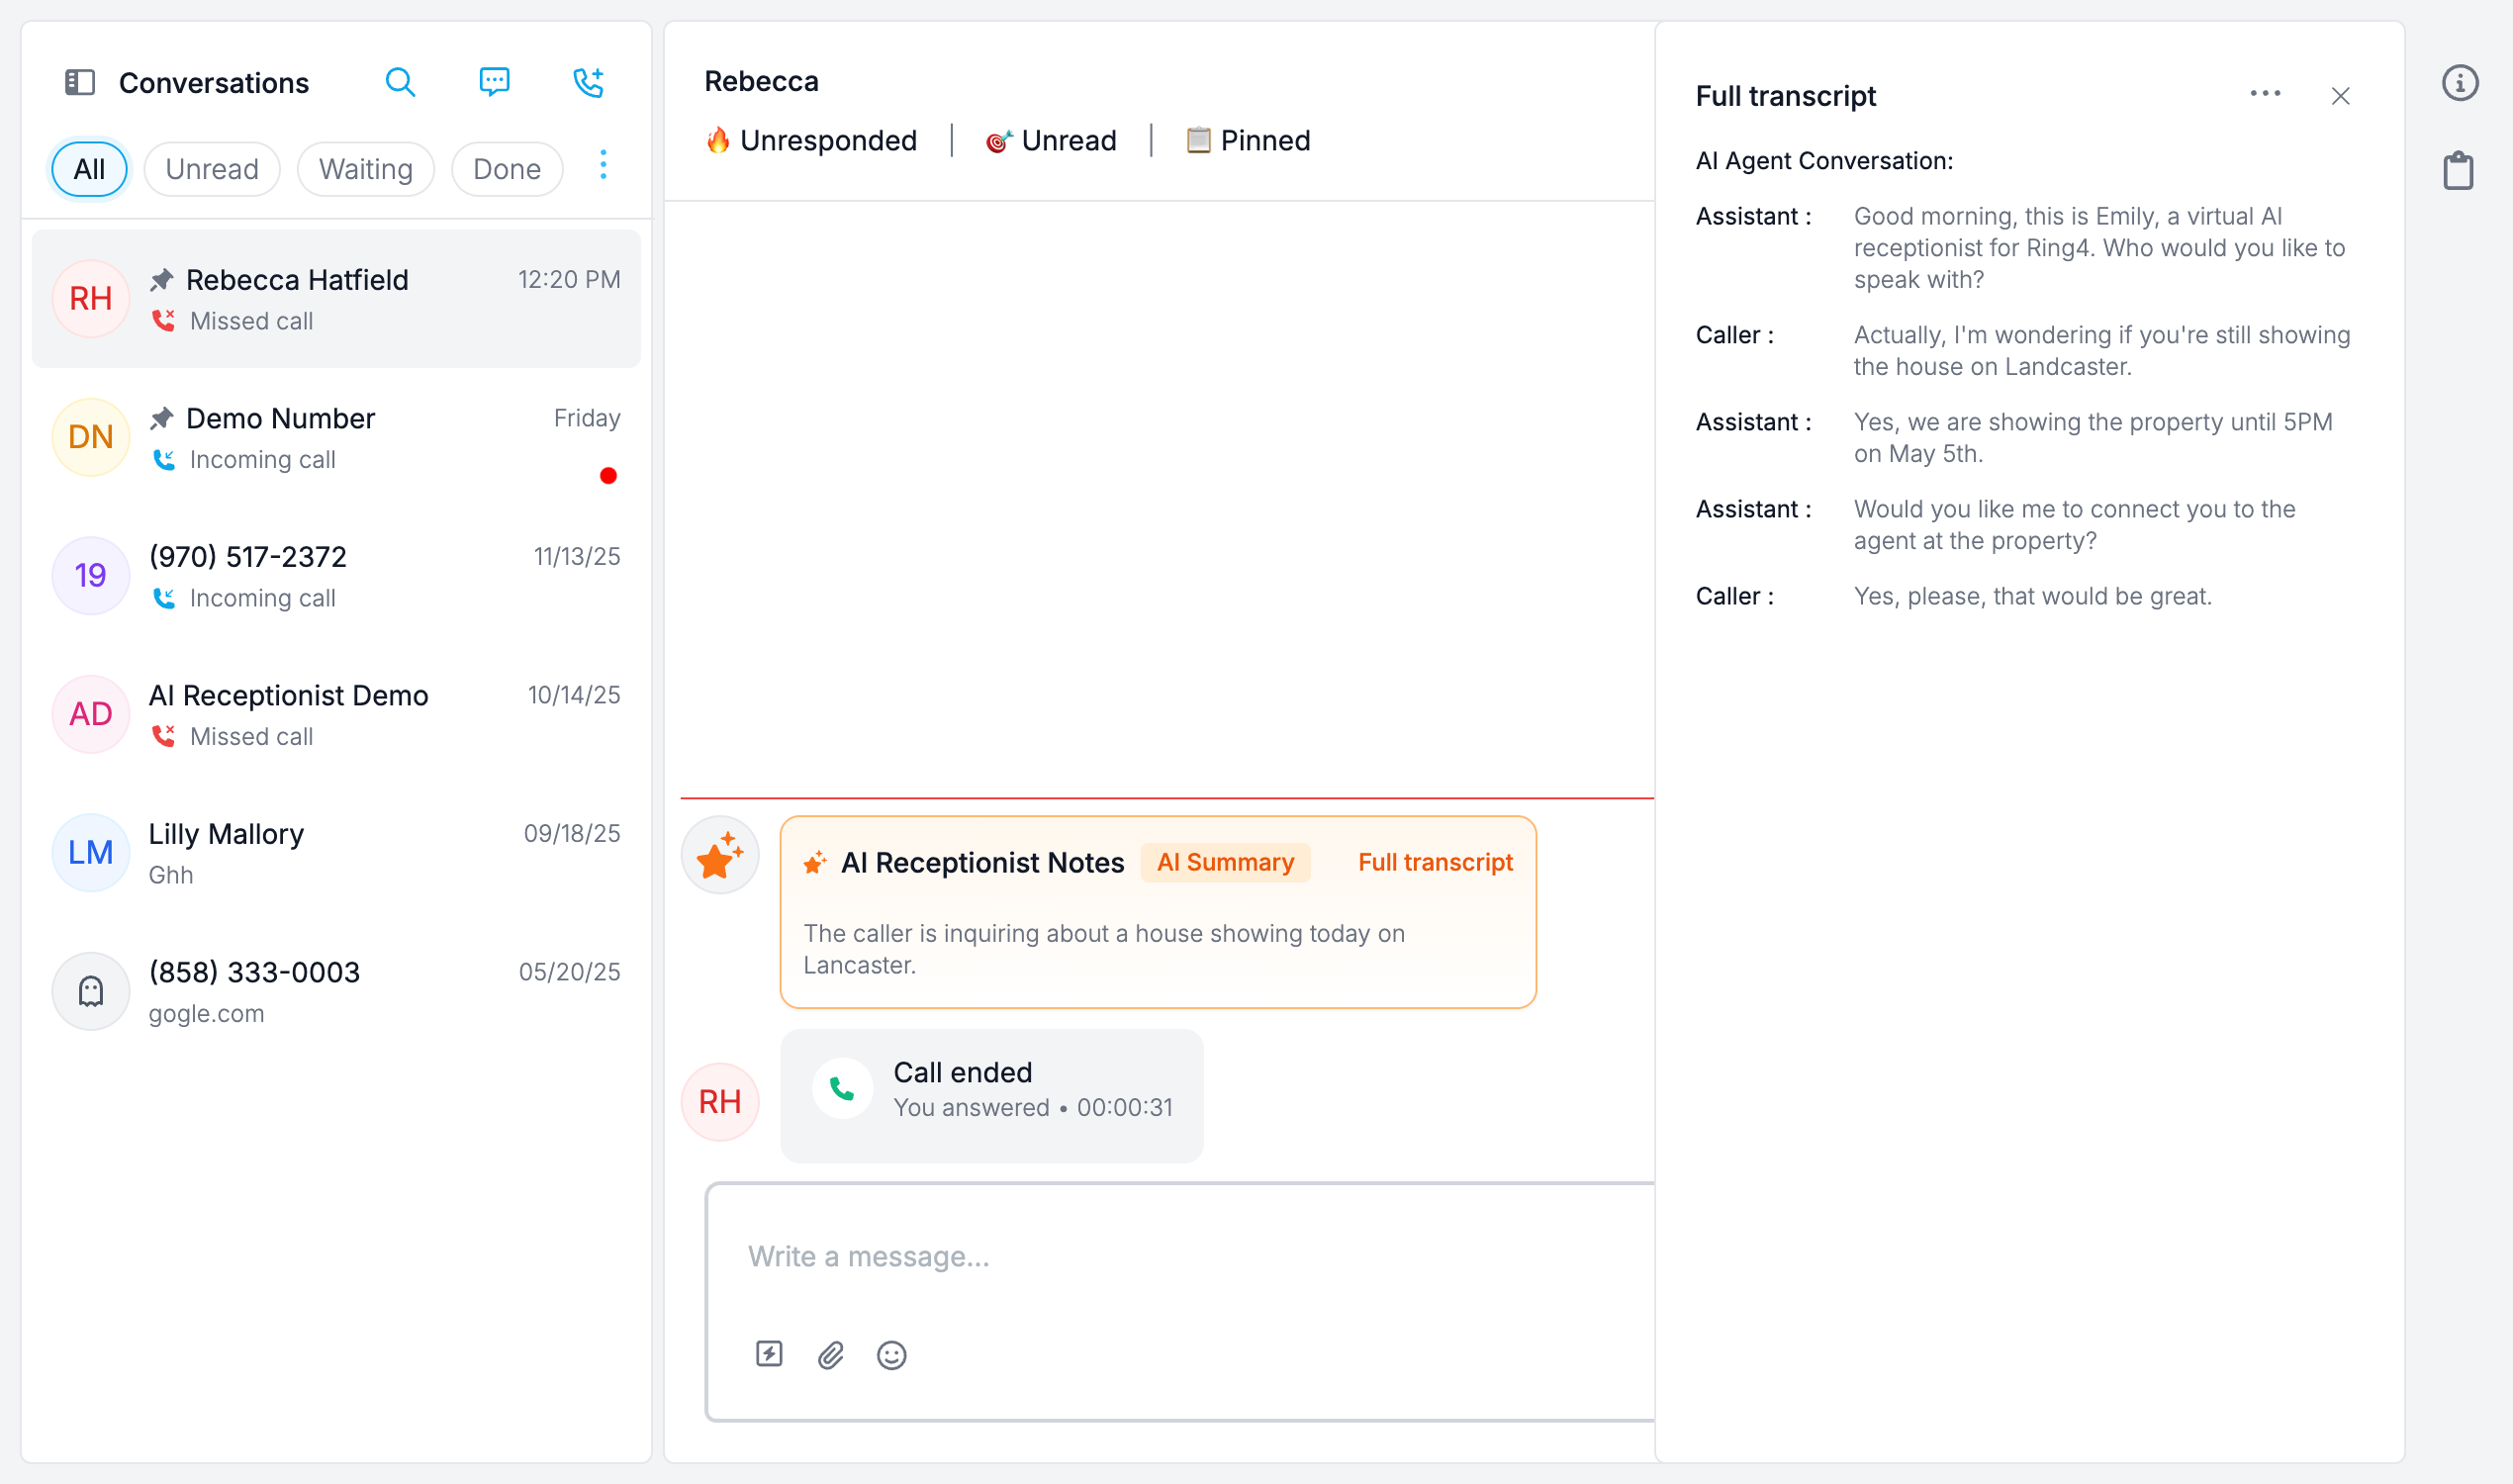Open more filter options vertical dots
Image resolution: width=2513 pixels, height=1484 pixels.
(x=603, y=165)
